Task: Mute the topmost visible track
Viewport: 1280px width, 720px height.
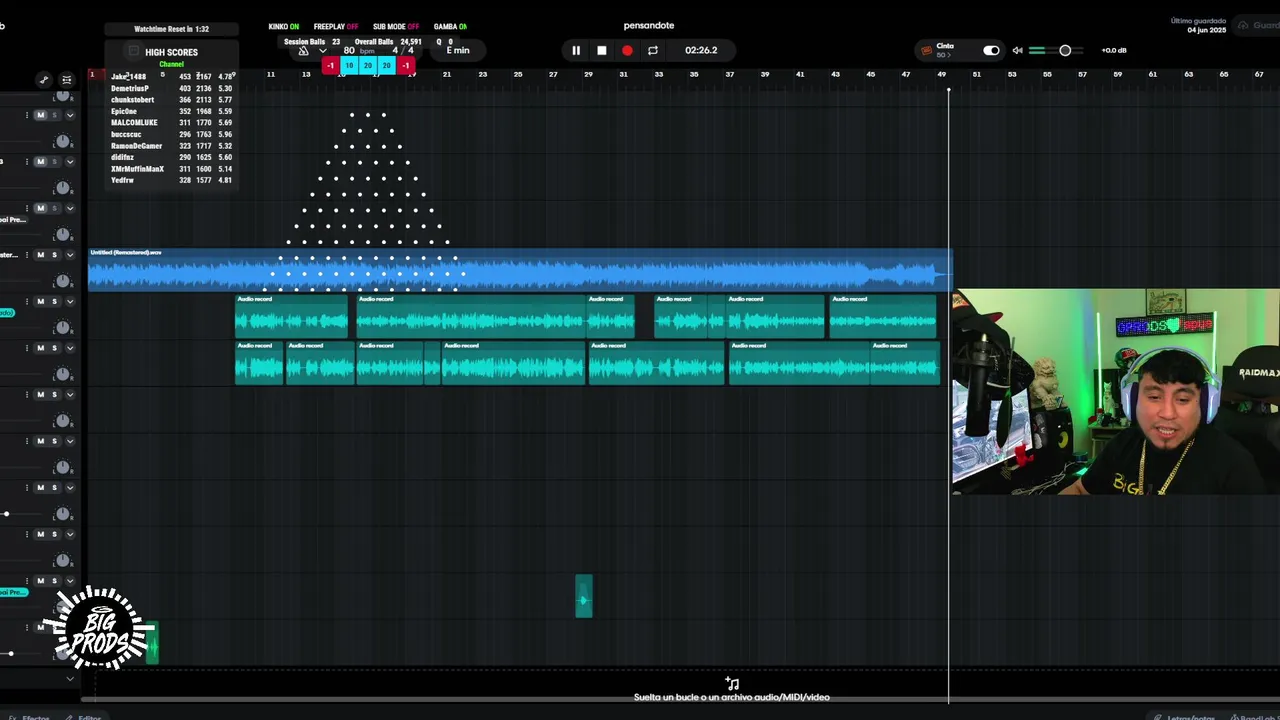Action: coord(41,115)
